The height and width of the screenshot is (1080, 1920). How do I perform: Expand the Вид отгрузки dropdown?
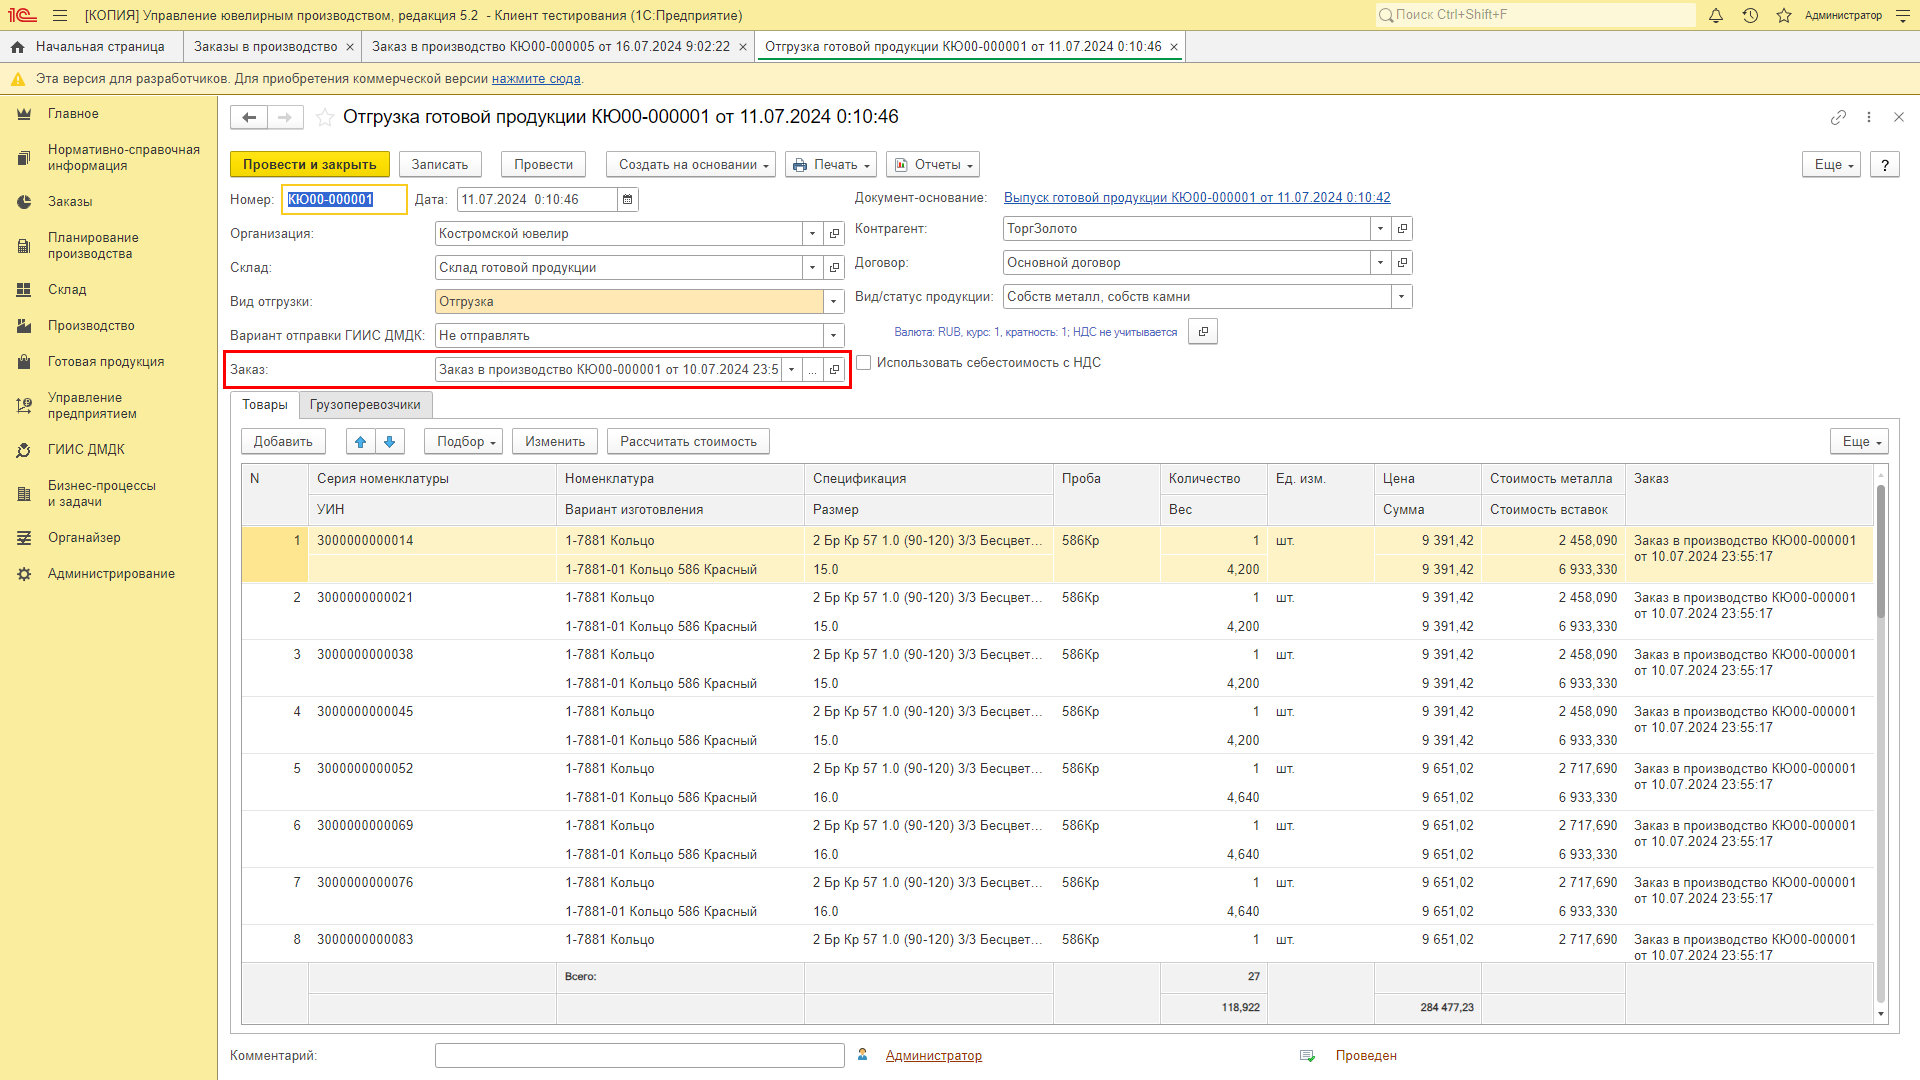click(x=834, y=302)
